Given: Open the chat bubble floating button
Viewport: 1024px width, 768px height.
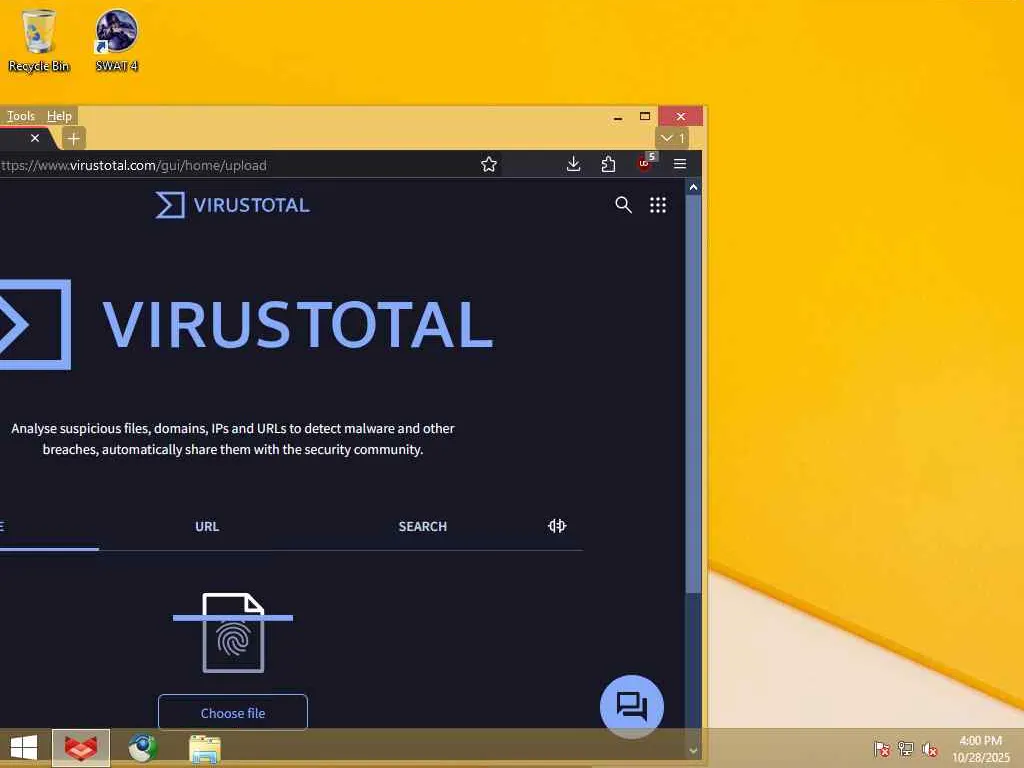Looking at the screenshot, I should 632,707.
